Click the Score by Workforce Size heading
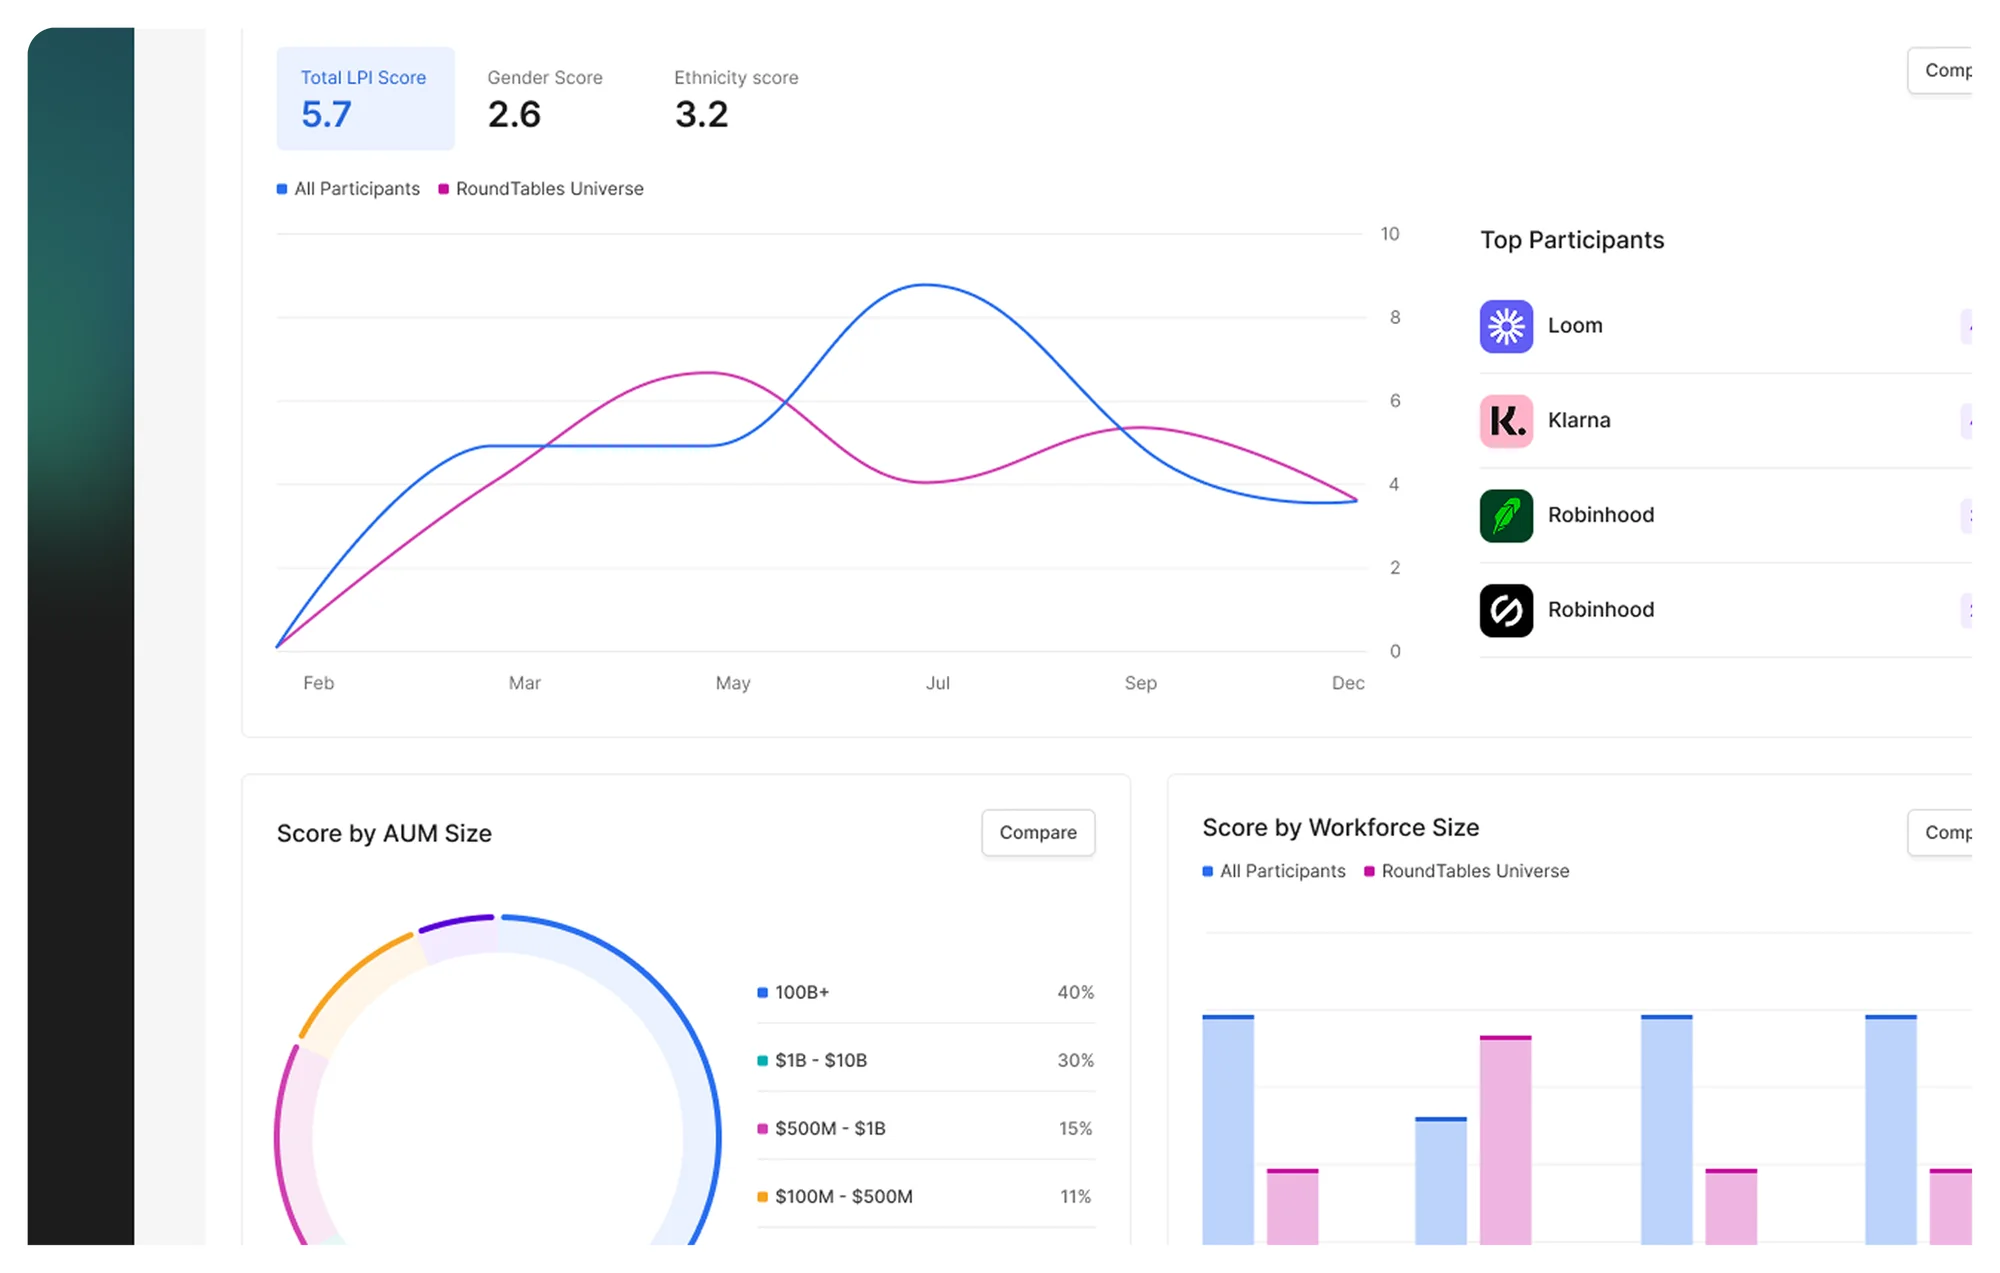This screenshot has height=1273, width=2000. pyautogui.click(x=1340, y=828)
